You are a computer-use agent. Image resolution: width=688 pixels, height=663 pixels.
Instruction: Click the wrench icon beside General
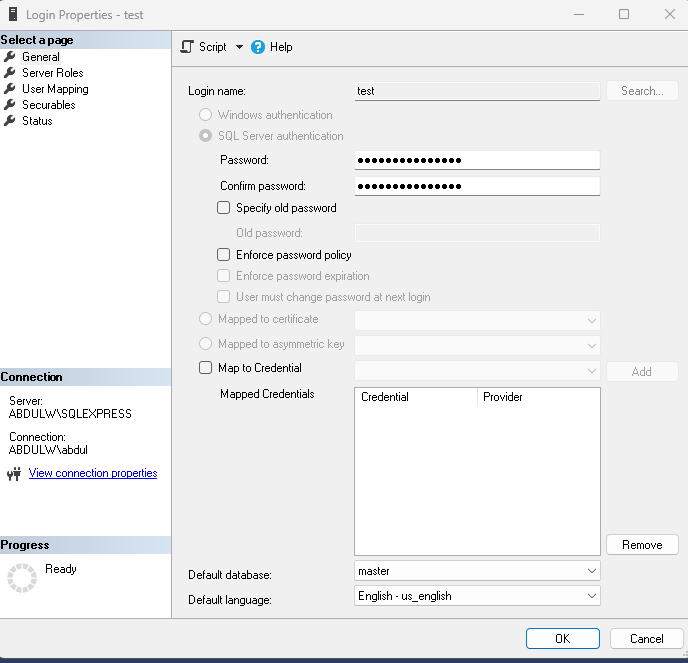(x=11, y=57)
